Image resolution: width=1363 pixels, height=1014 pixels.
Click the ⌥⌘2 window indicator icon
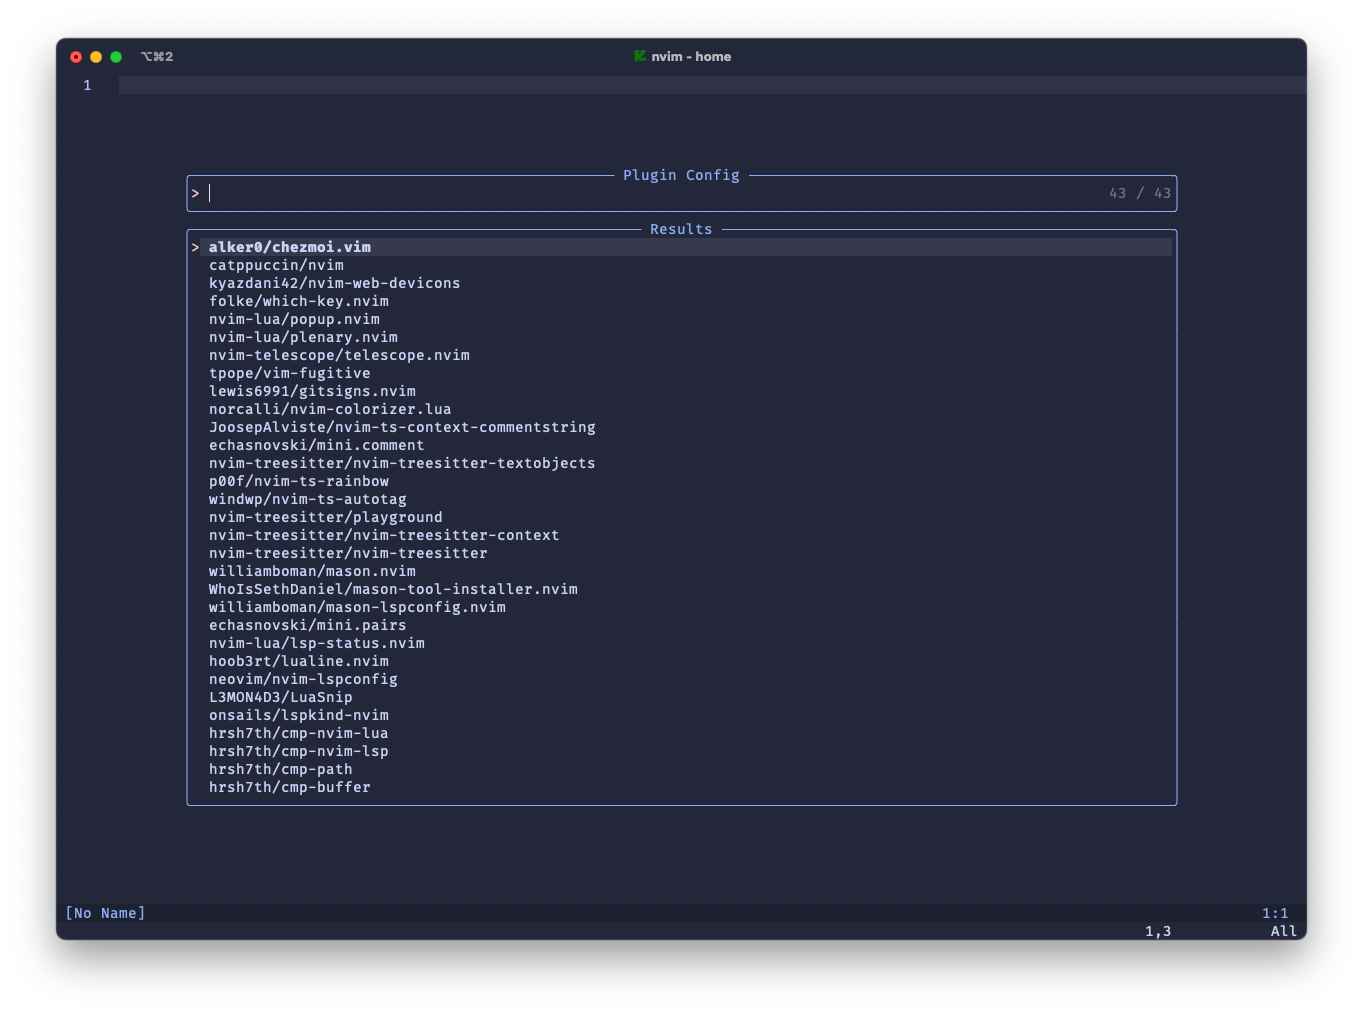click(x=157, y=56)
